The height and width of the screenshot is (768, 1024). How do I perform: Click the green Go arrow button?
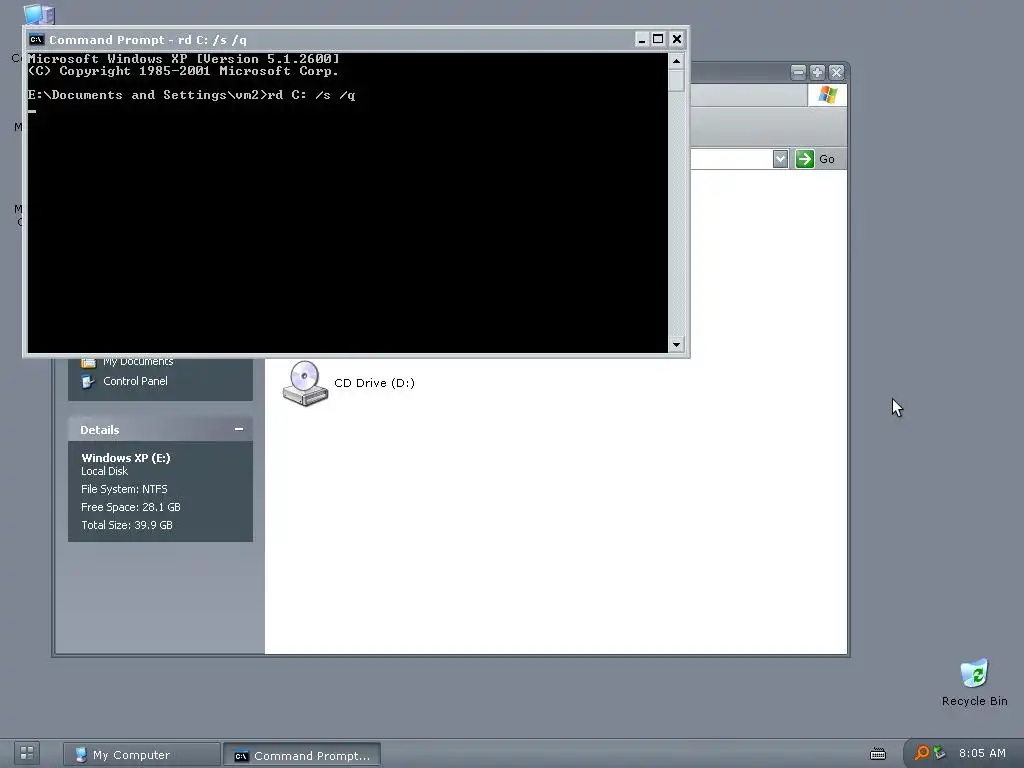pos(805,159)
